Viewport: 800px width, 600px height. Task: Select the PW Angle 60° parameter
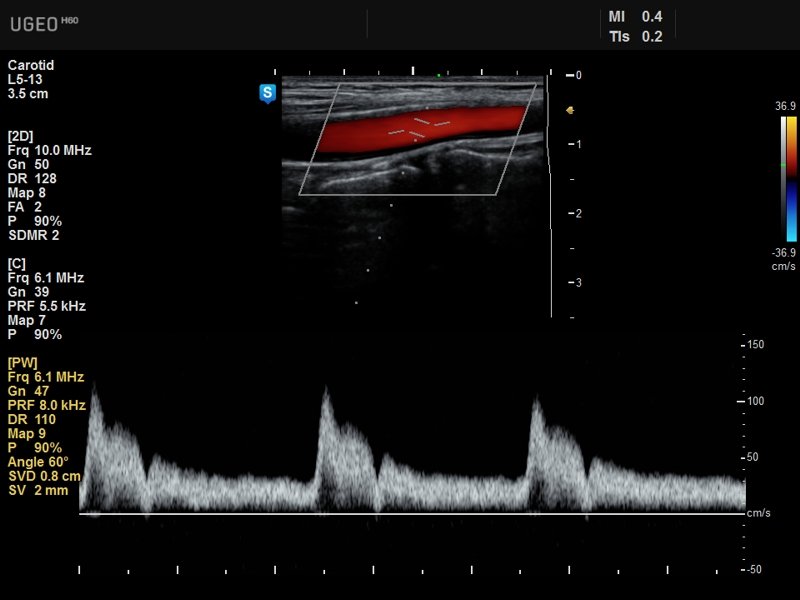(38, 462)
